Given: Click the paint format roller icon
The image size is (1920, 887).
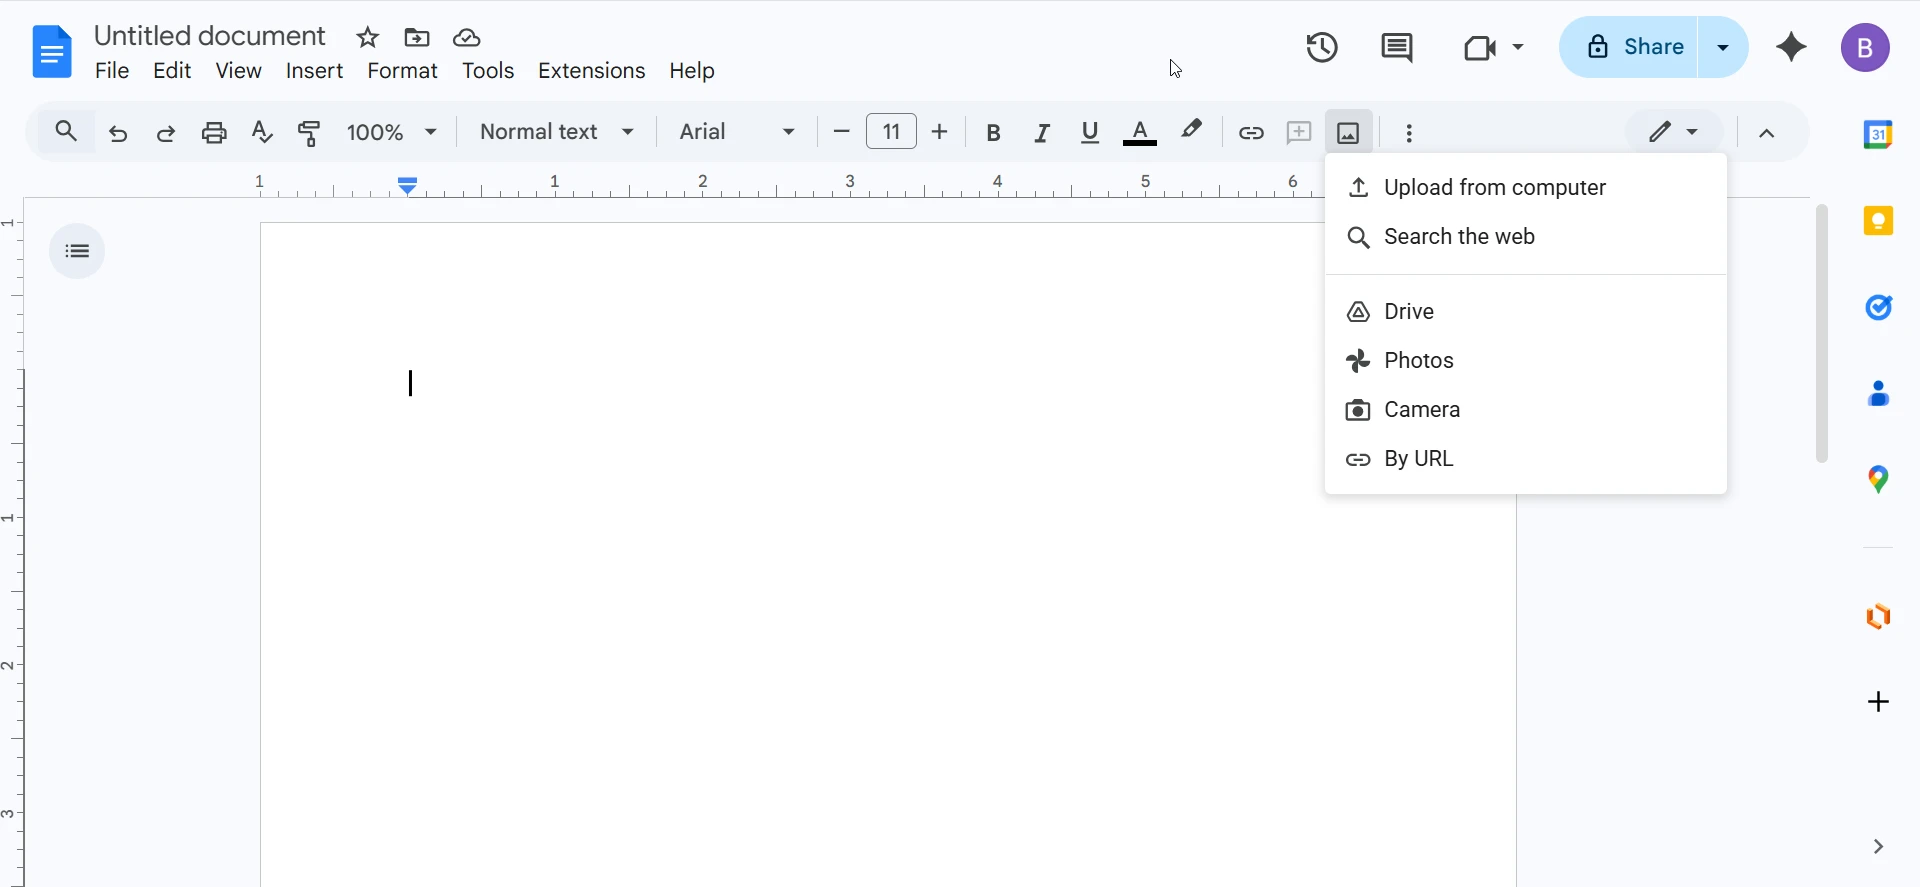Looking at the screenshot, I should click(x=310, y=132).
